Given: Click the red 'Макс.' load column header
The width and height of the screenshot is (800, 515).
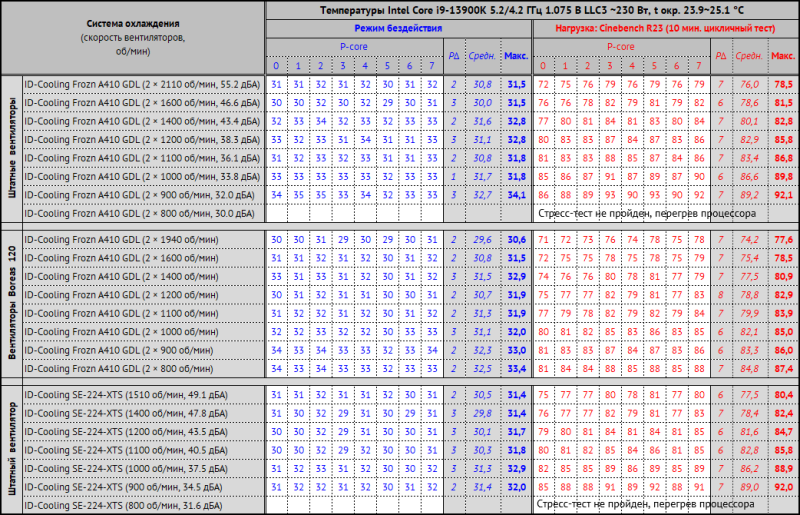Looking at the screenshot, I should (783, 56).
